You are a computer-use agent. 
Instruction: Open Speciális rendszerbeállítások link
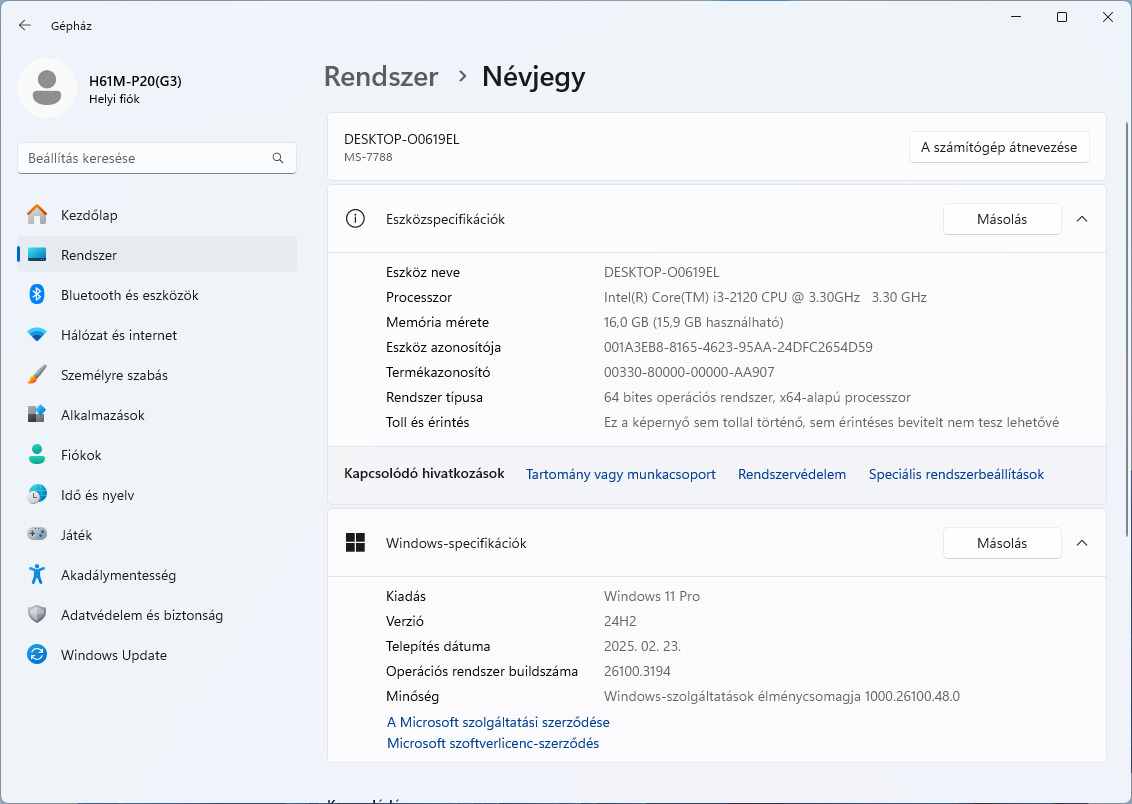956,474
